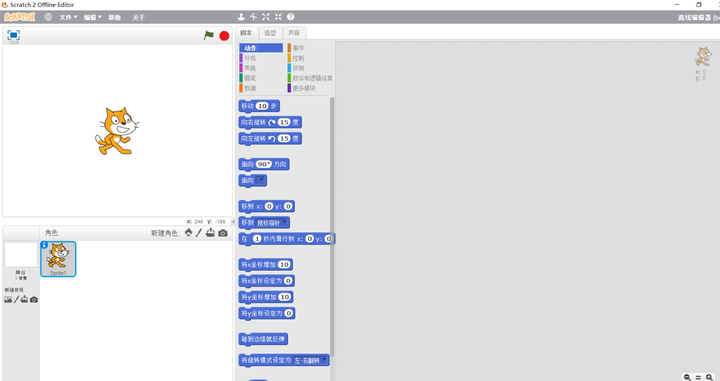Click x field in 移到 x y block
The height and width of the screenshot is (381, 720).
coord(270,207)
